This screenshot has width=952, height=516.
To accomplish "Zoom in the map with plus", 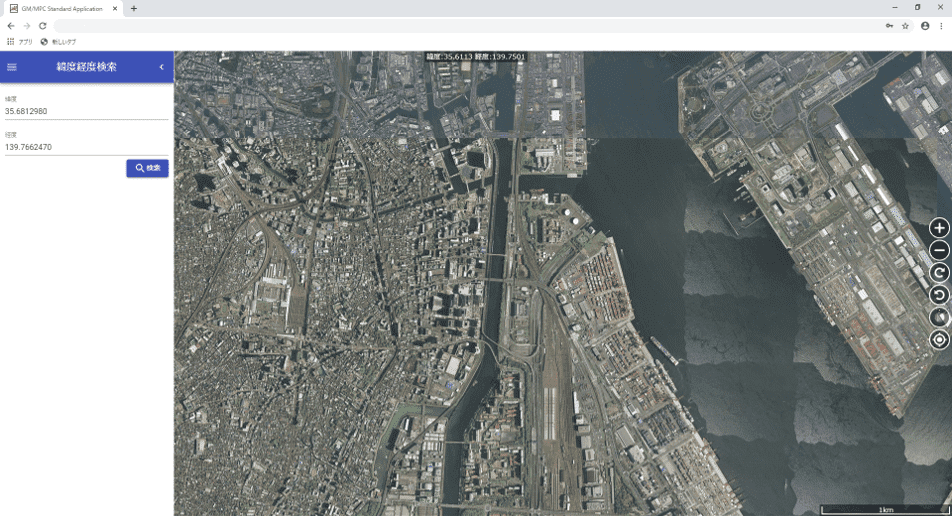I will pyautogui.click(x=939, y=228).
